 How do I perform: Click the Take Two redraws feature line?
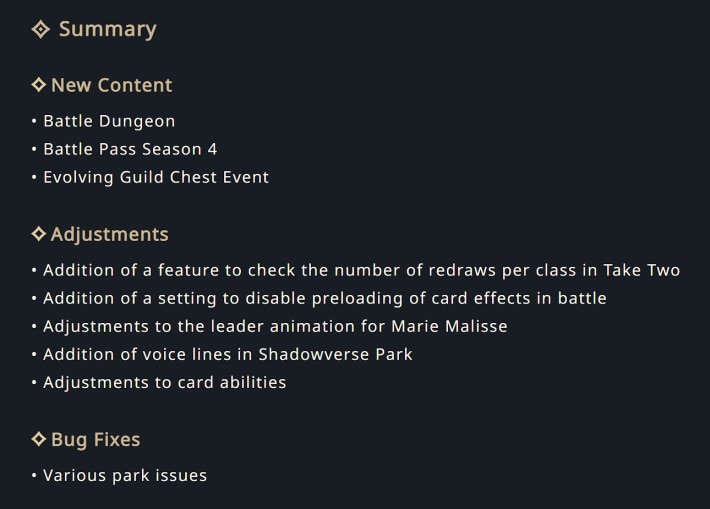coord(361,270)
